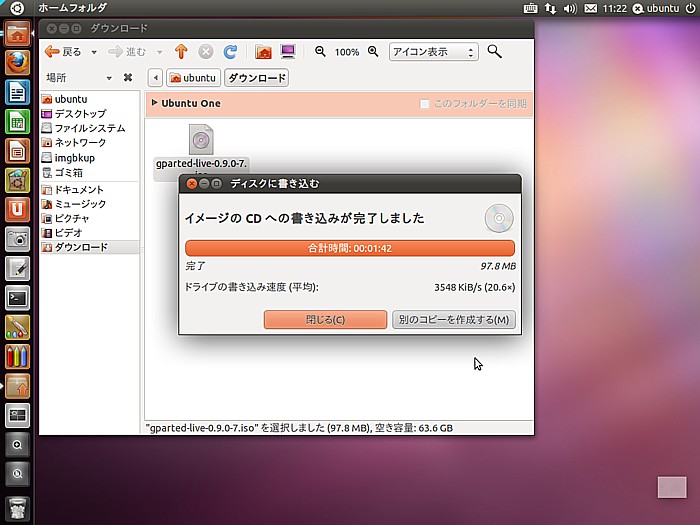Zoom in with the plus magnifier icon
700x525 pixels.
(373, 51)
